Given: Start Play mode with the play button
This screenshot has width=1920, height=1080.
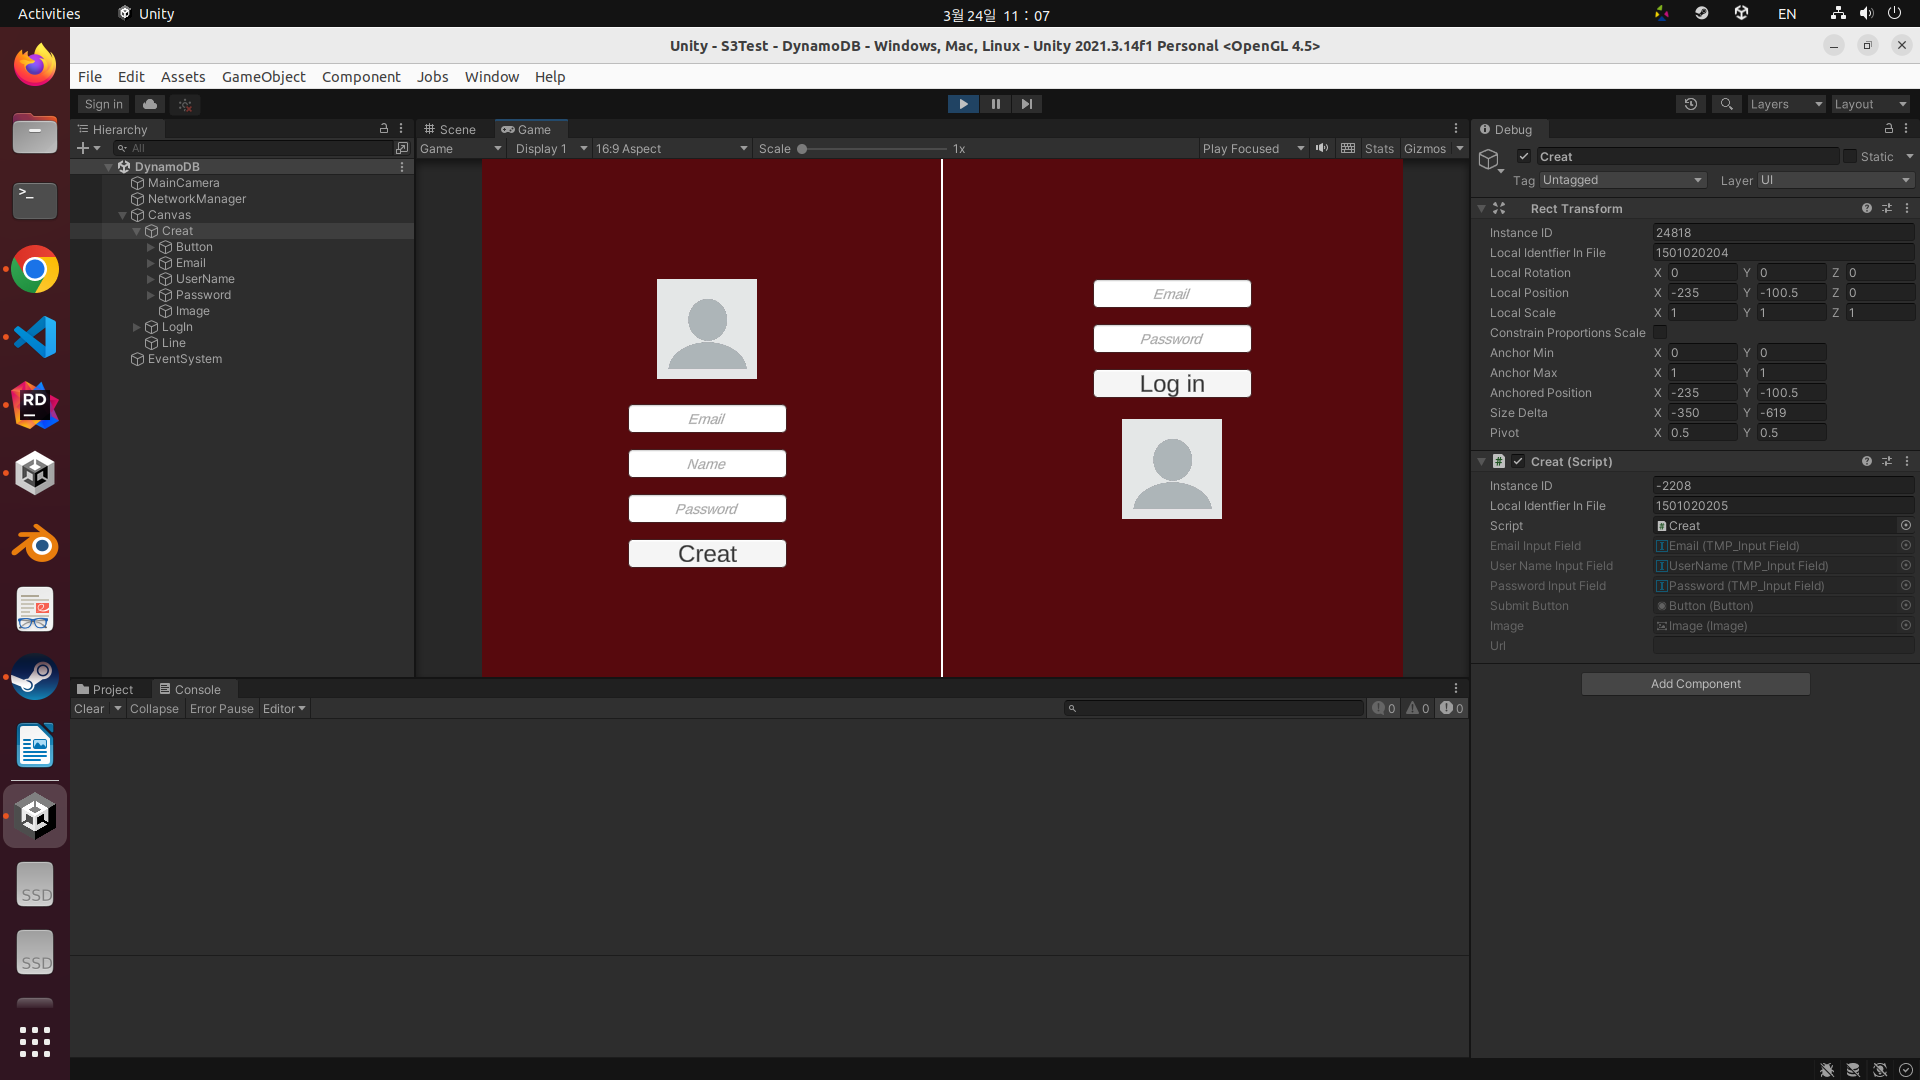Looking at the screenshot, I should 963,104.
